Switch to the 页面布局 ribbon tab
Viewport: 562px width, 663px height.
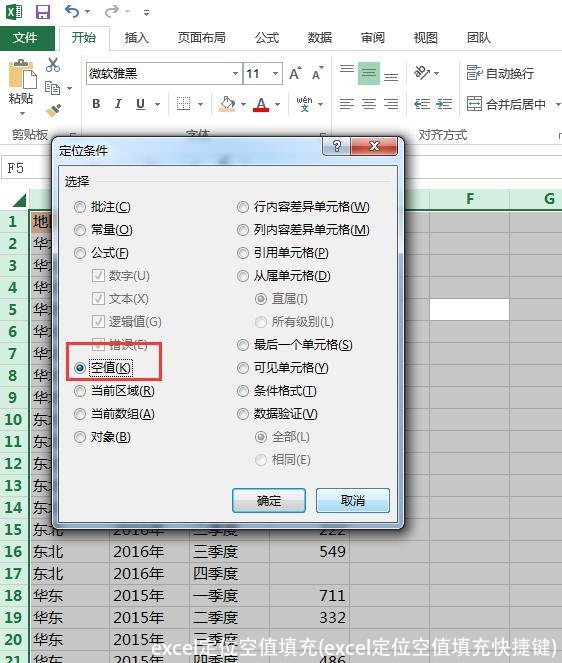pos(201,38)
